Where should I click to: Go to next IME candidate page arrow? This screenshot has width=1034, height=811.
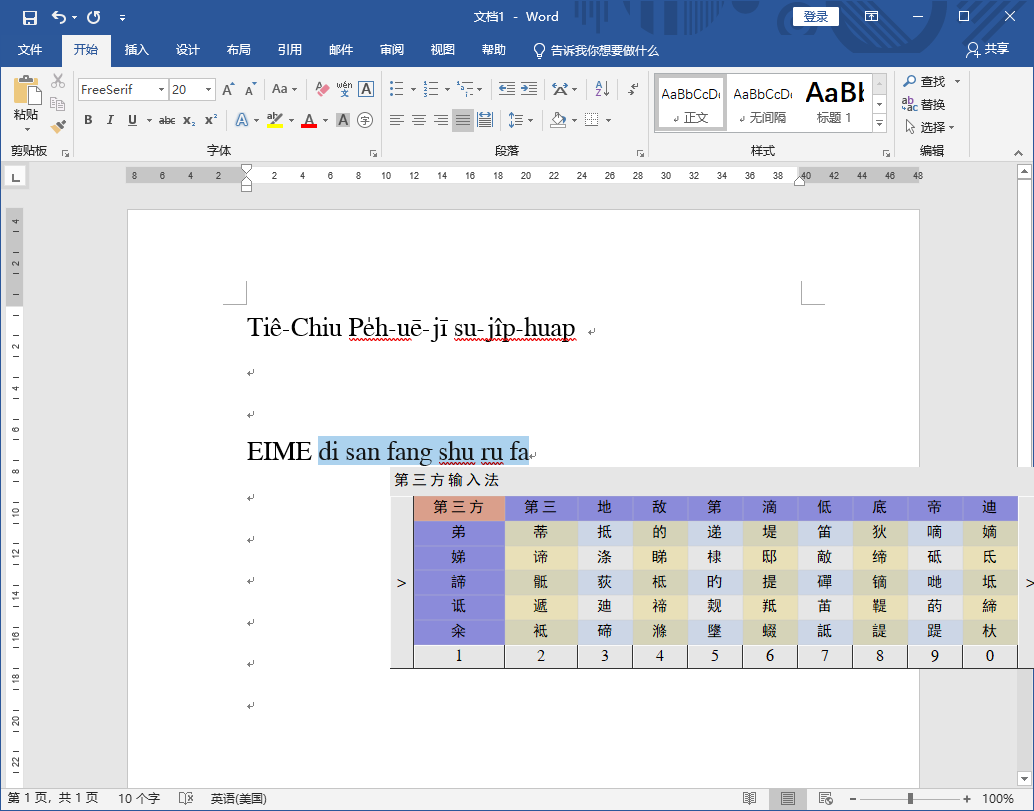[x=1028, y=583]
